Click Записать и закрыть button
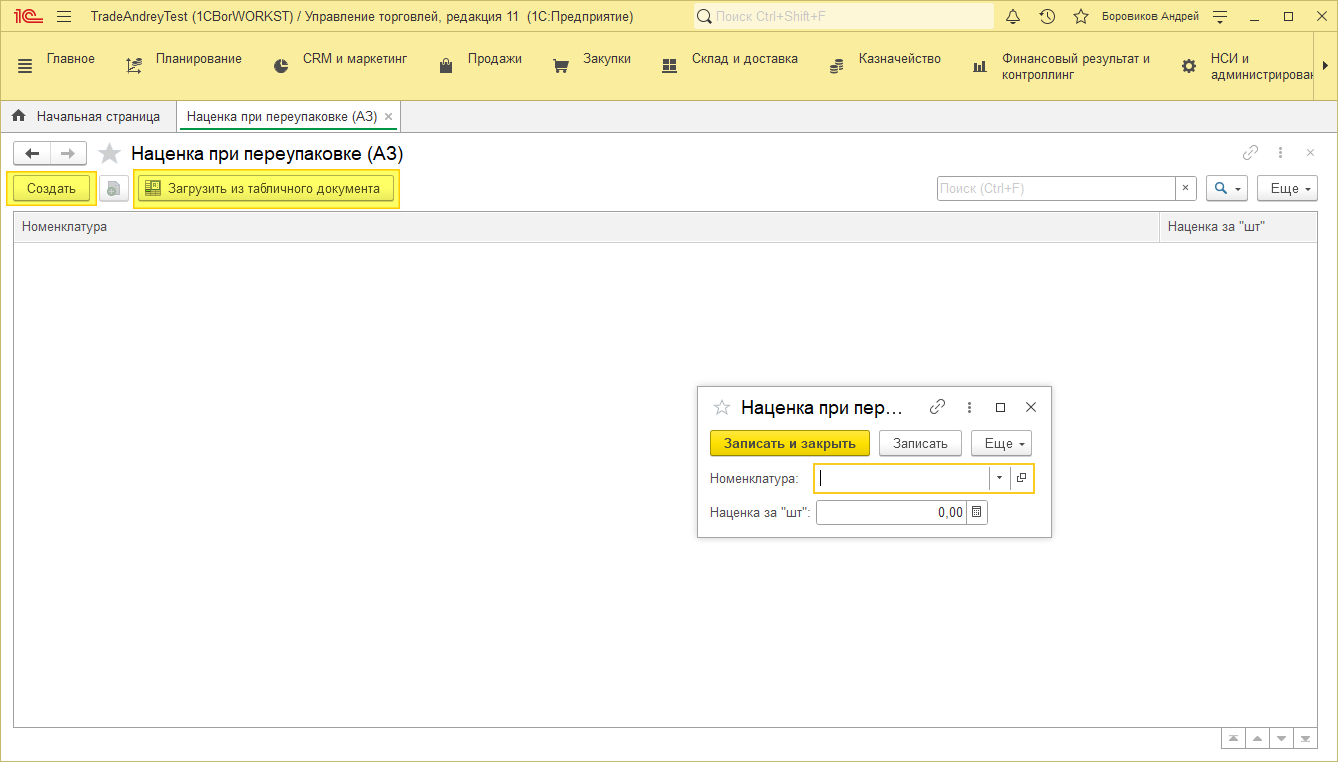This screenshot has width=1338, height=762. 789,443
